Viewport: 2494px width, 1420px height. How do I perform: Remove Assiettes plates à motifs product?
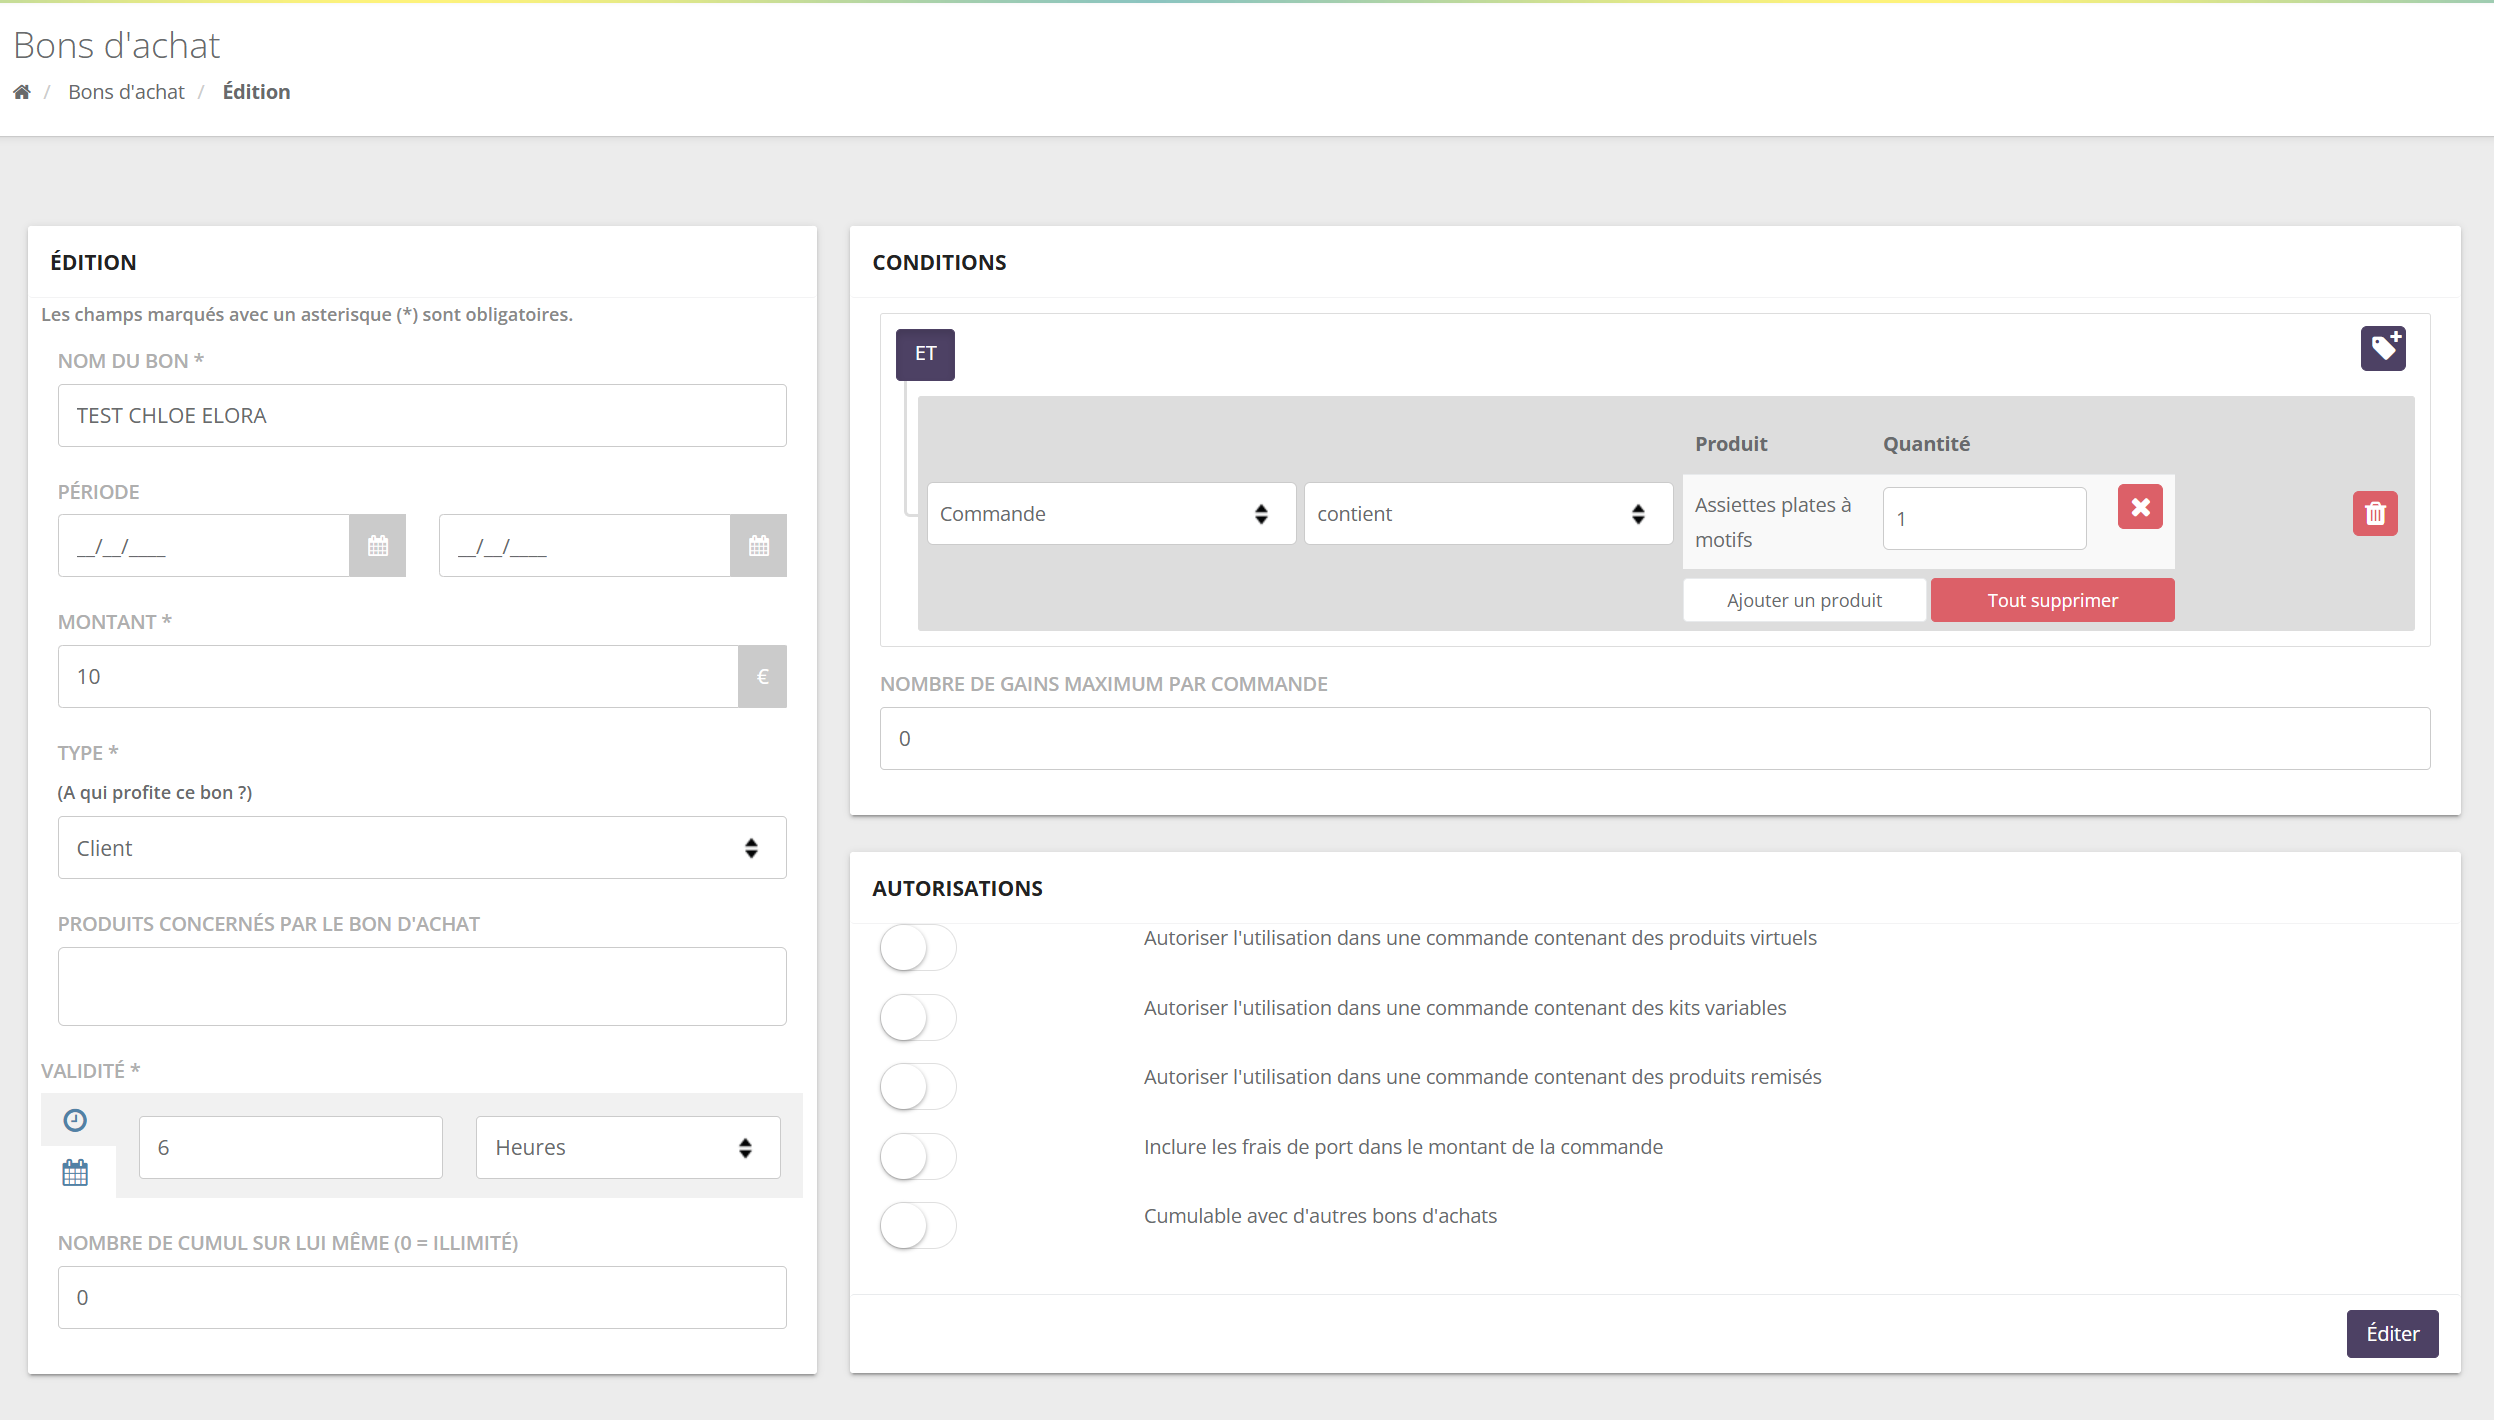(x=2140, y=507)
